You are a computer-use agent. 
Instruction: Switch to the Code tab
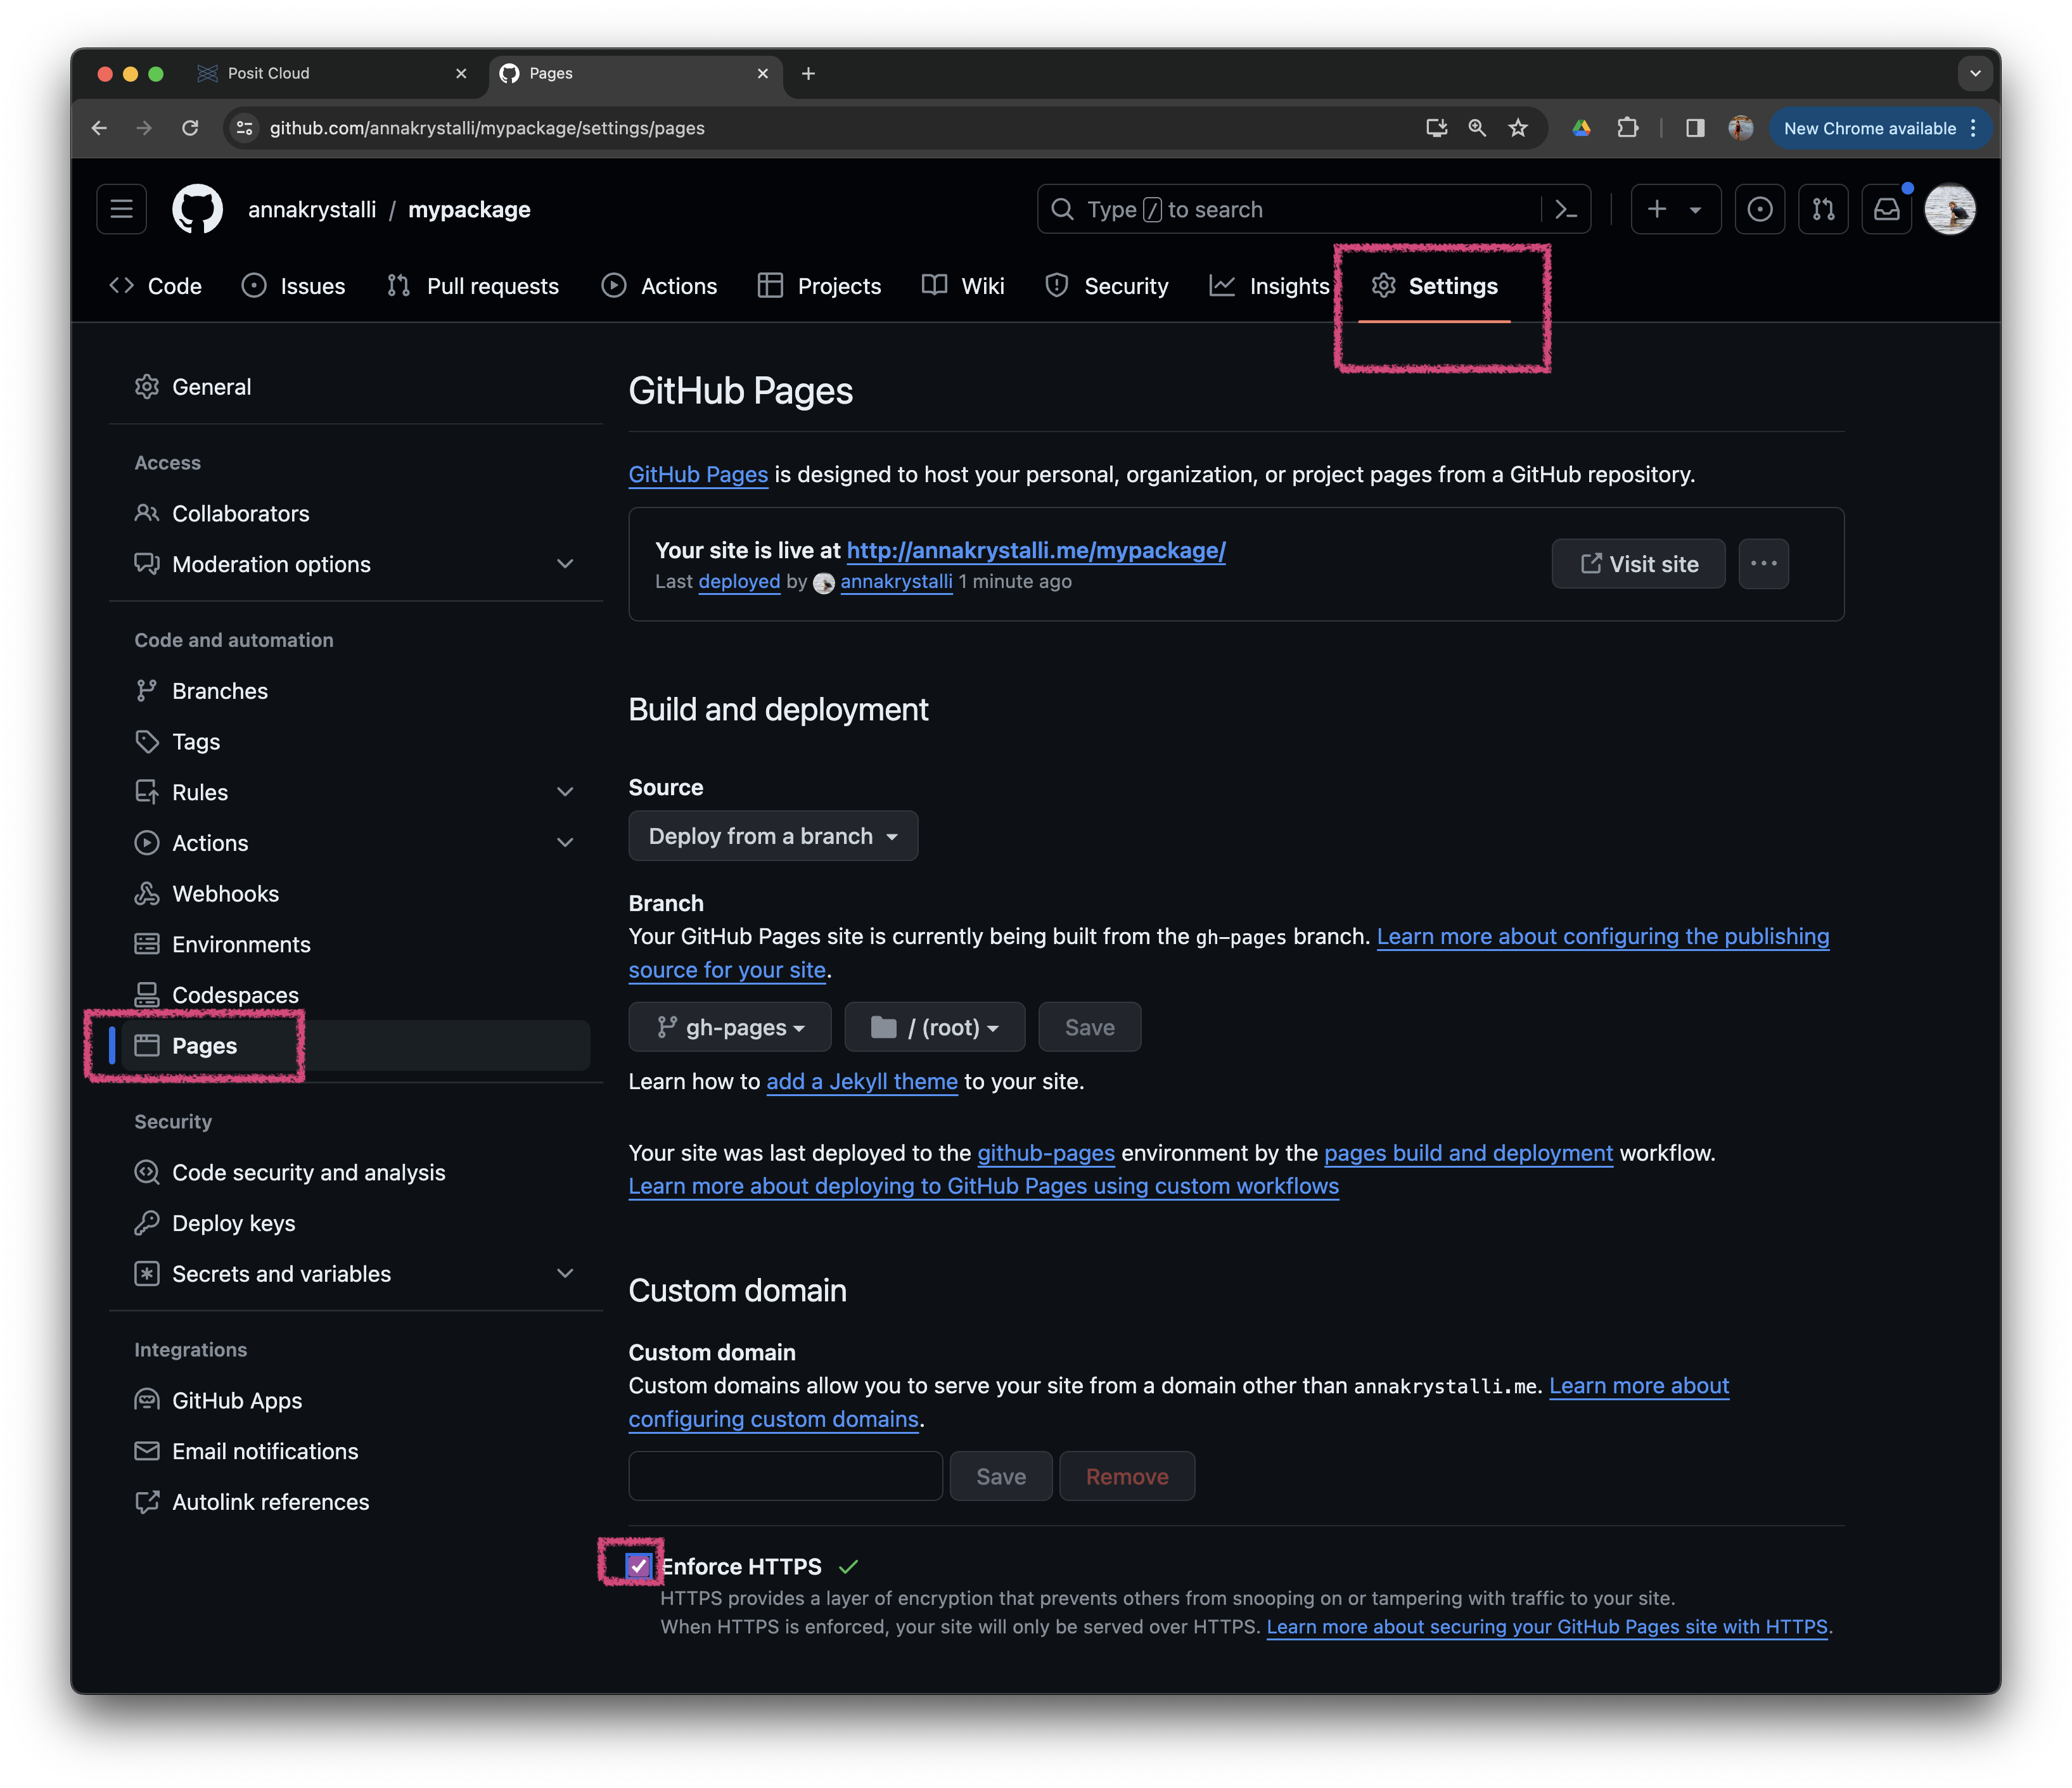(155, 286)
